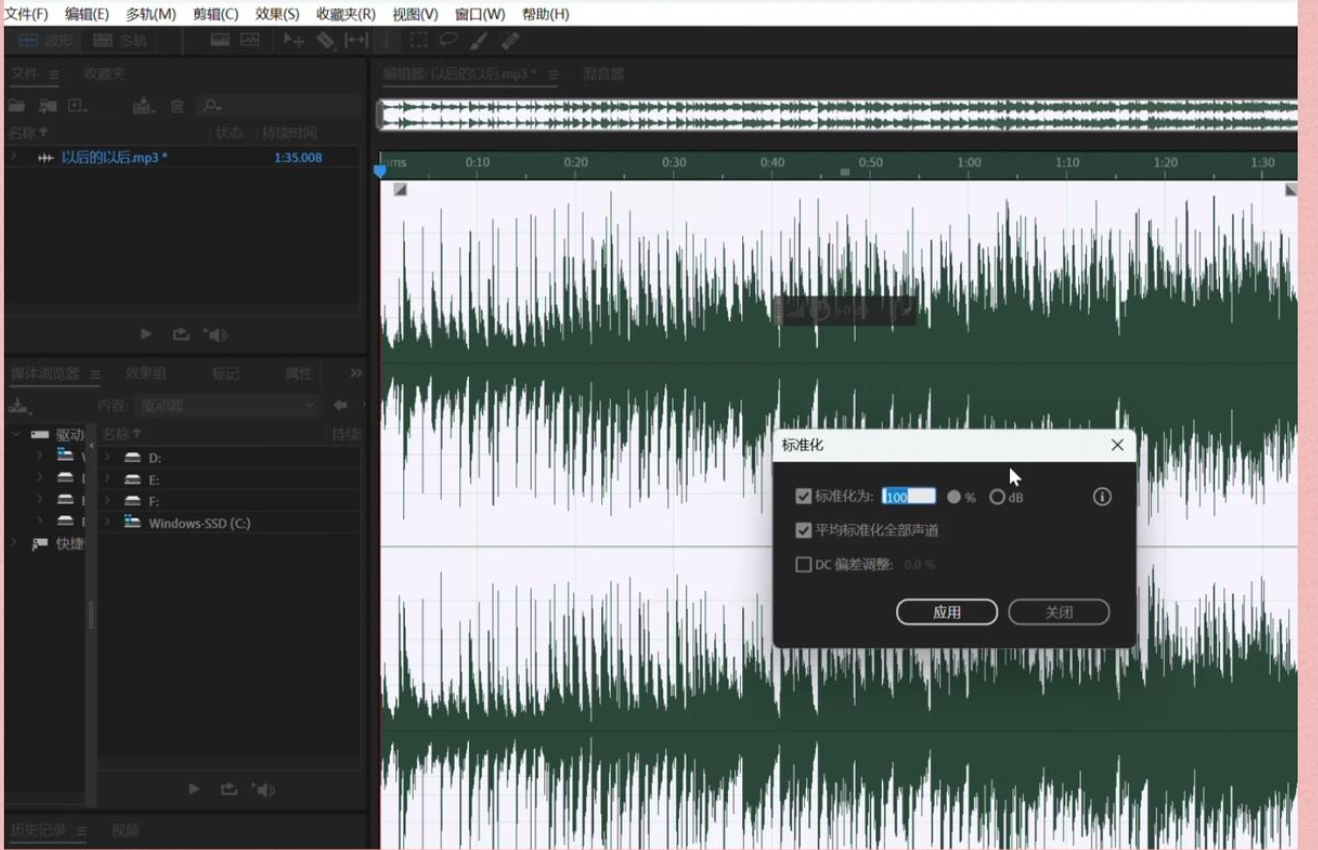Viewport: 1318px width, 850px height.
Task: Click the trash icon in Files panel
Action: click(x=177, y=106)
